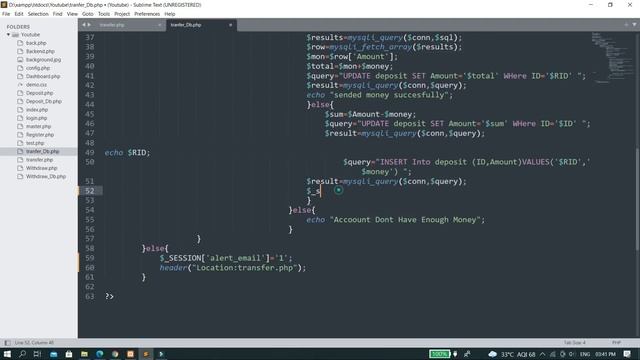Open Withdraw_Db.php in the sidebar
The height and width of the screenshot is (360, 640).
[46, 176]
